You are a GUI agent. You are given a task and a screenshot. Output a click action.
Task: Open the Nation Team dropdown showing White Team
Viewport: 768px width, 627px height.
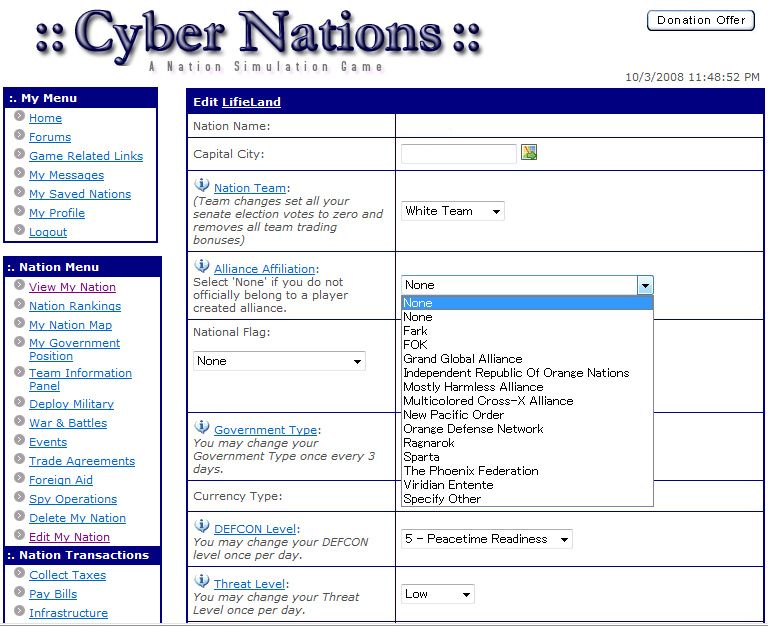[453, 211]
